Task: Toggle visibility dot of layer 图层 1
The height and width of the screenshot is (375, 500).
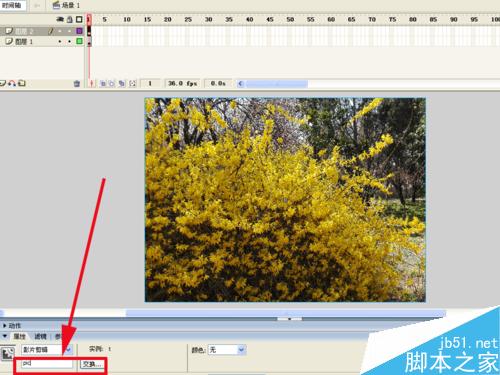Action: click(x=60, y=41)
